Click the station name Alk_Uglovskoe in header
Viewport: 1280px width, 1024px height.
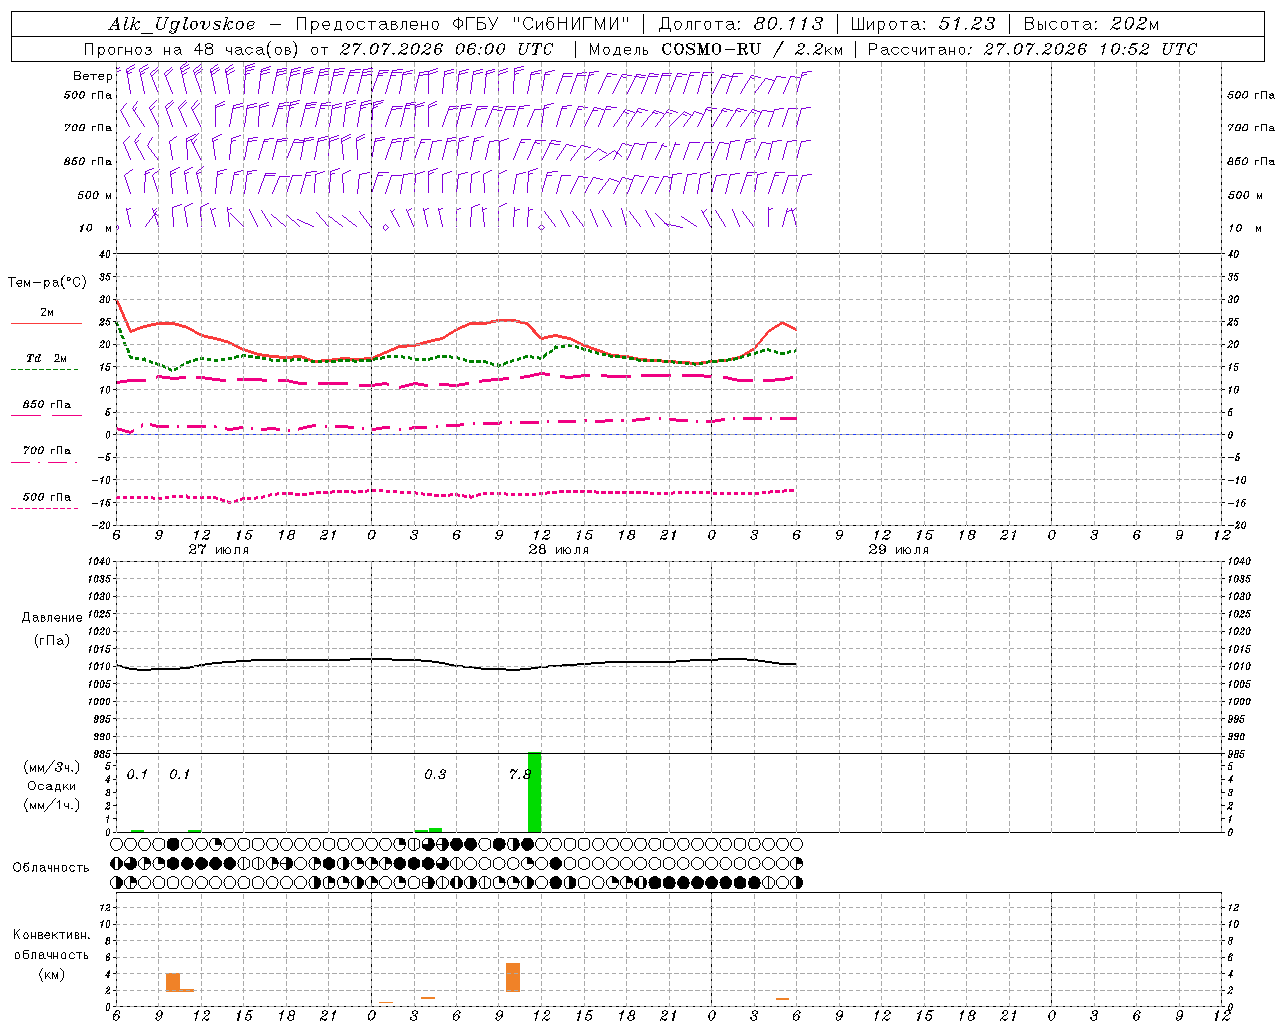click(182, 24)
